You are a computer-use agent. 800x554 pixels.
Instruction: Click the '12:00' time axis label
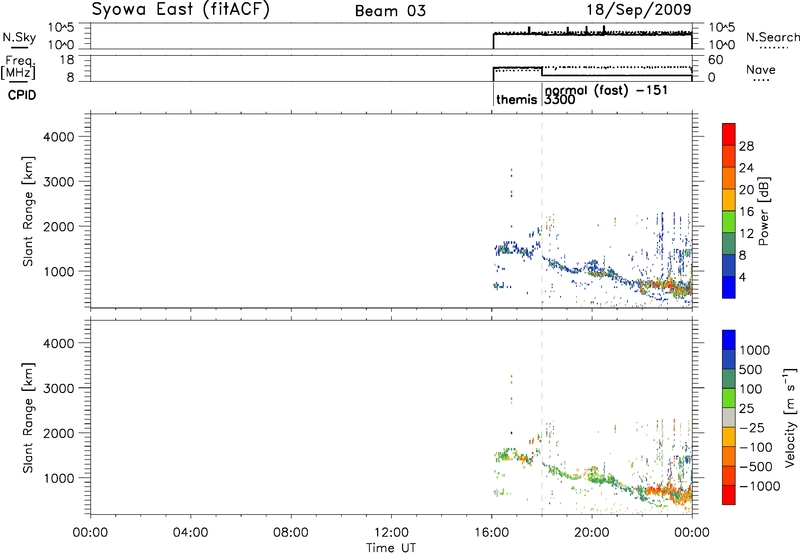[391, 533]
